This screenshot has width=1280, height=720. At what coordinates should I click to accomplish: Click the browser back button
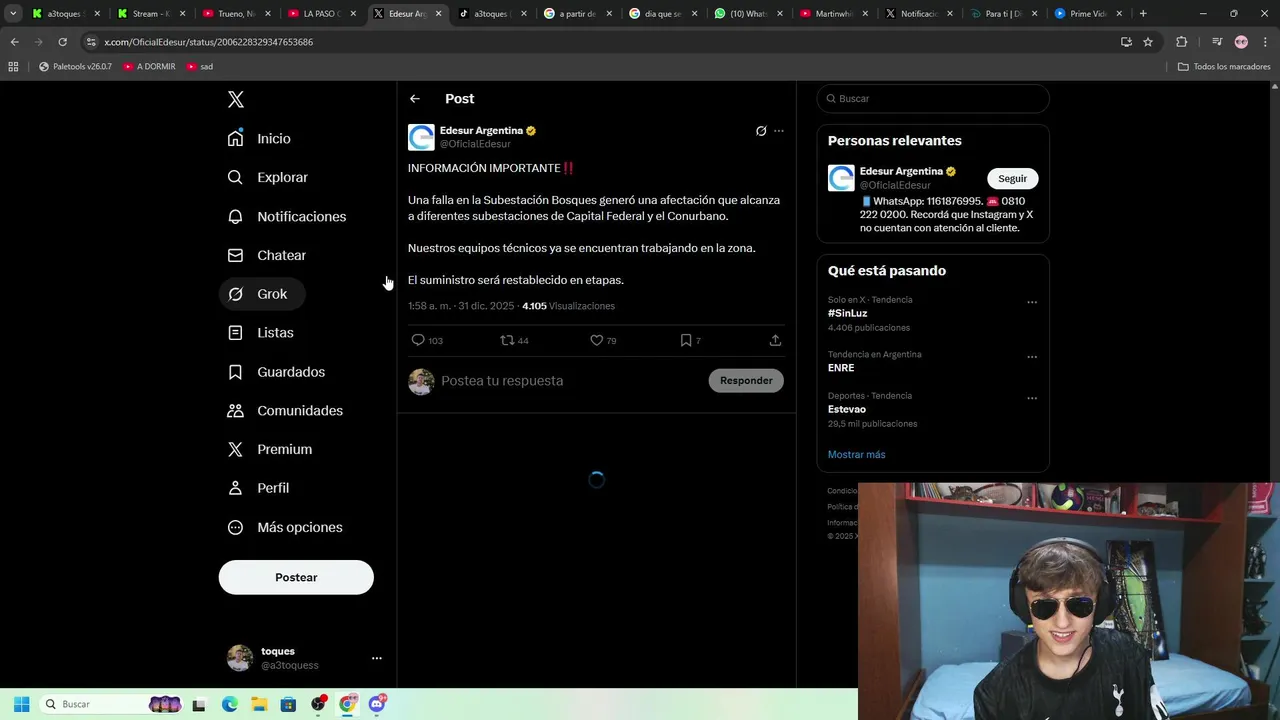pyautogui.click(x=14, y=42)
